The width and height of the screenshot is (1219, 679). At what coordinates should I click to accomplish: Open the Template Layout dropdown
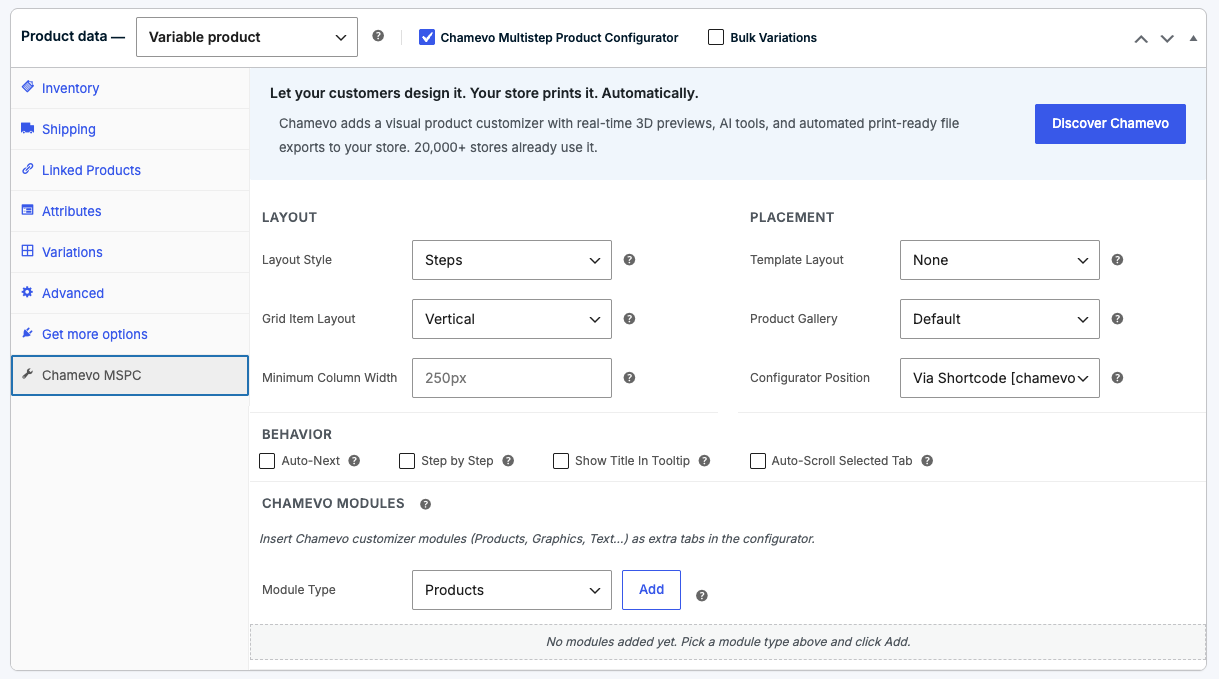click(x=1000, y=260)
